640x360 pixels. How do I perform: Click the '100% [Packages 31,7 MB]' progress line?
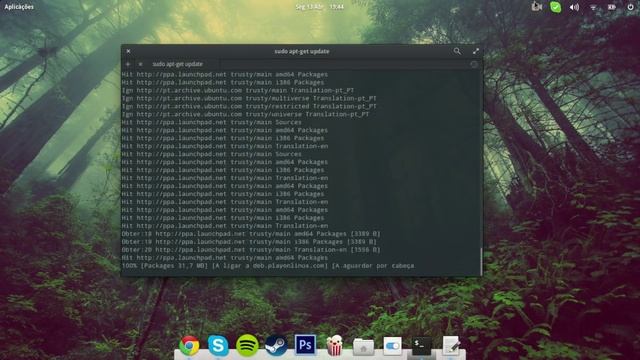[268, 266]
